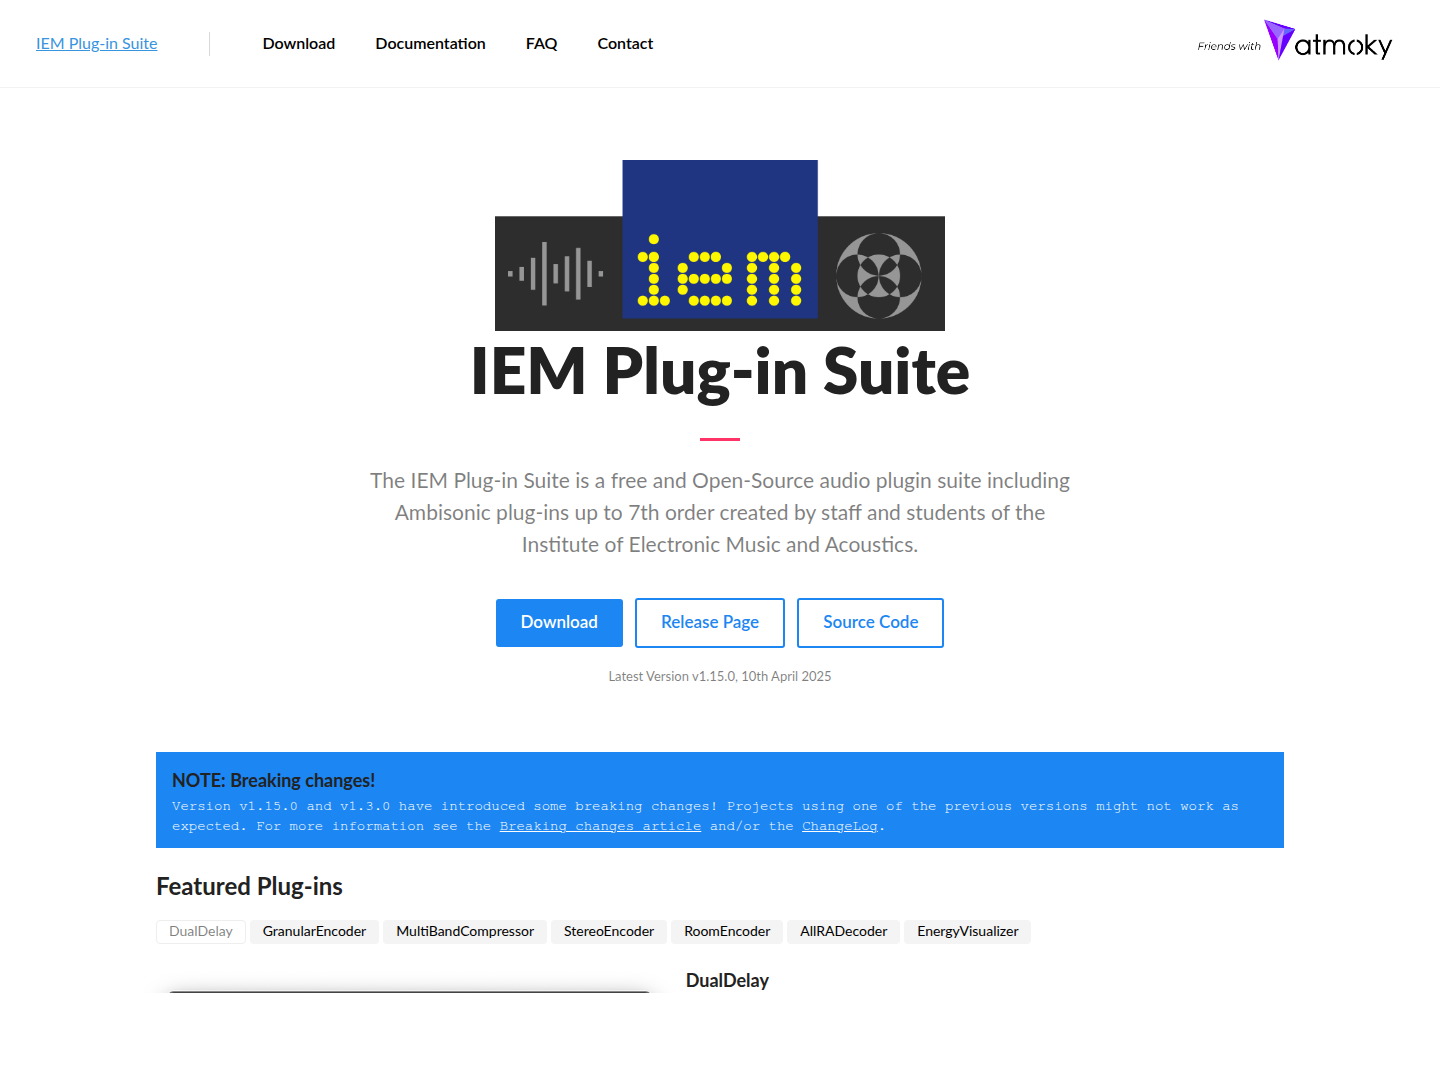Select the EnergyVisualizer plug-in tab
1440x1080 pixels.
pyautogui.click(x=968, y=931)
